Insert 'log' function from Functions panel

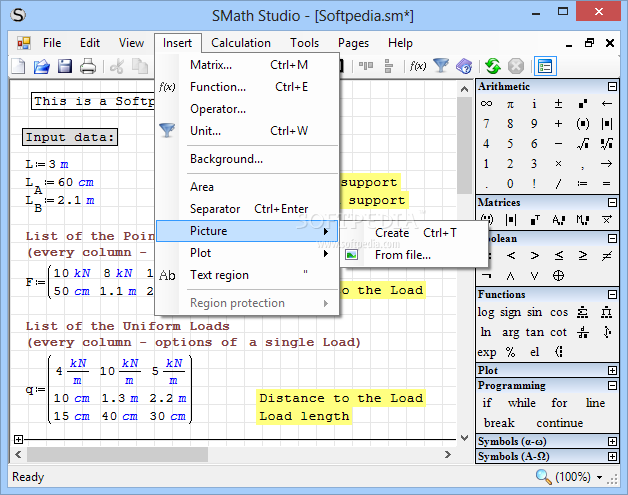click(x=486, y=312)
